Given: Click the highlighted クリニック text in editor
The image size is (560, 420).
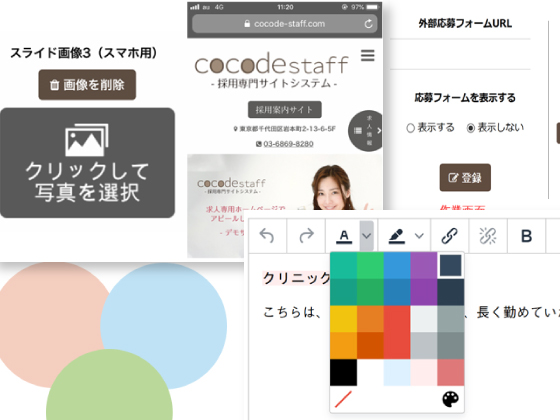Looking at the screenshot, I should [296, 278].
